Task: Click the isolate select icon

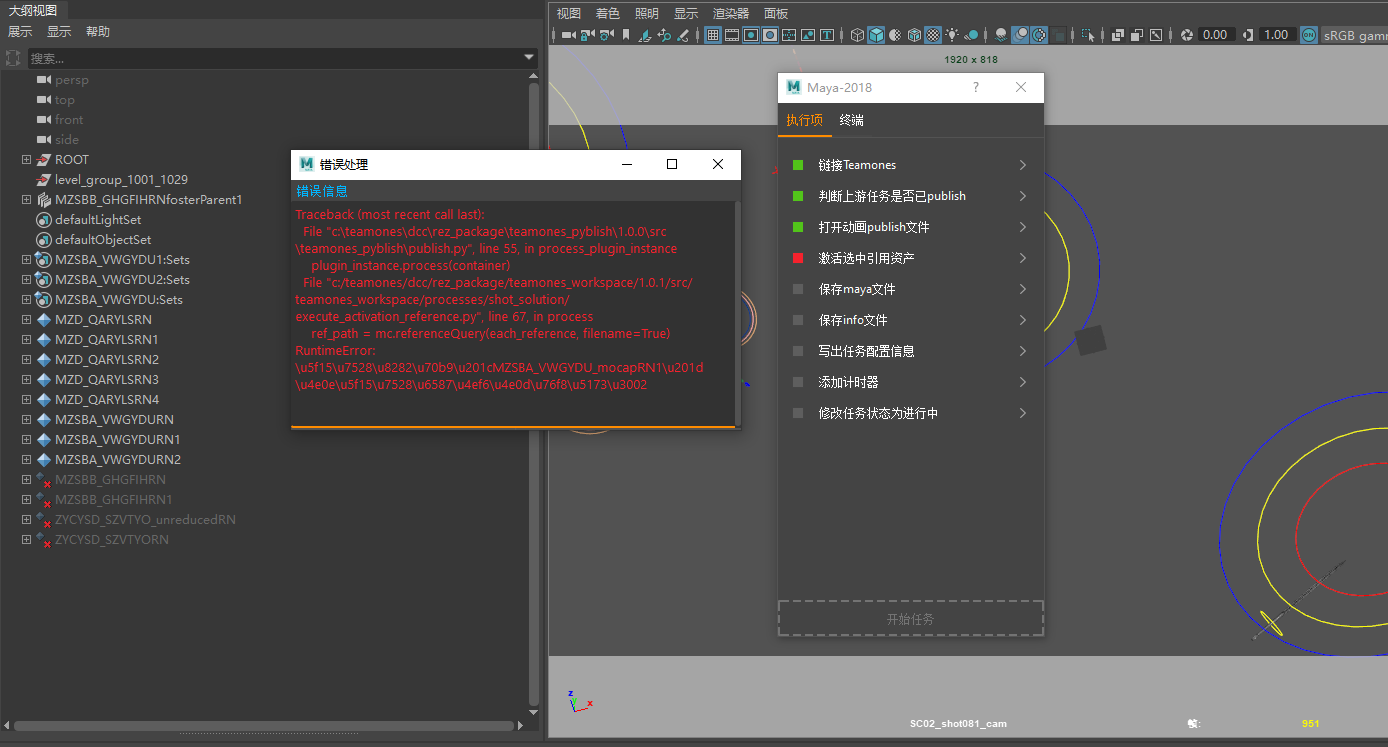Action: click(x=1087, y=35)
